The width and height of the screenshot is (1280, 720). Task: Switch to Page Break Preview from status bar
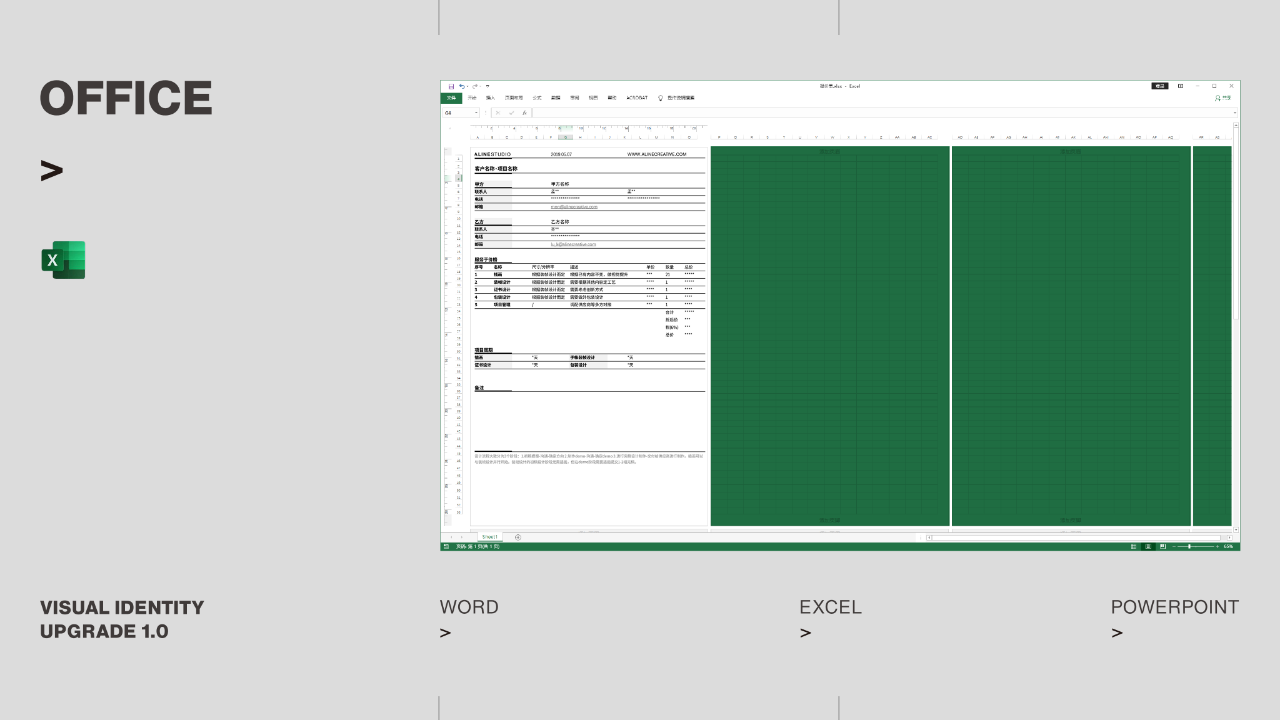pos(1163,547)
